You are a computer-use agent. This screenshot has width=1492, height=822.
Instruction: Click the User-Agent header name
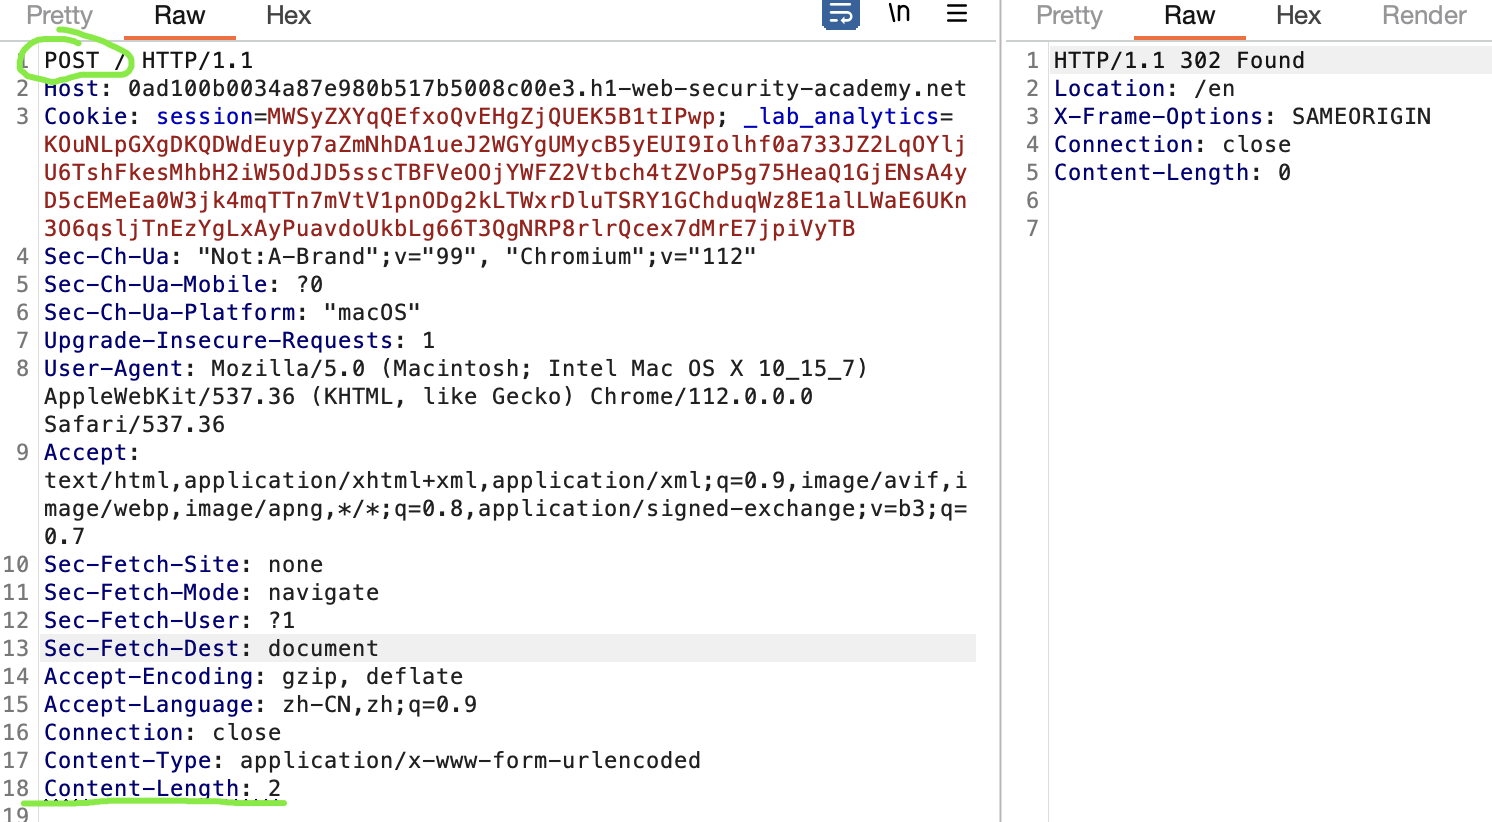(113, 368)
